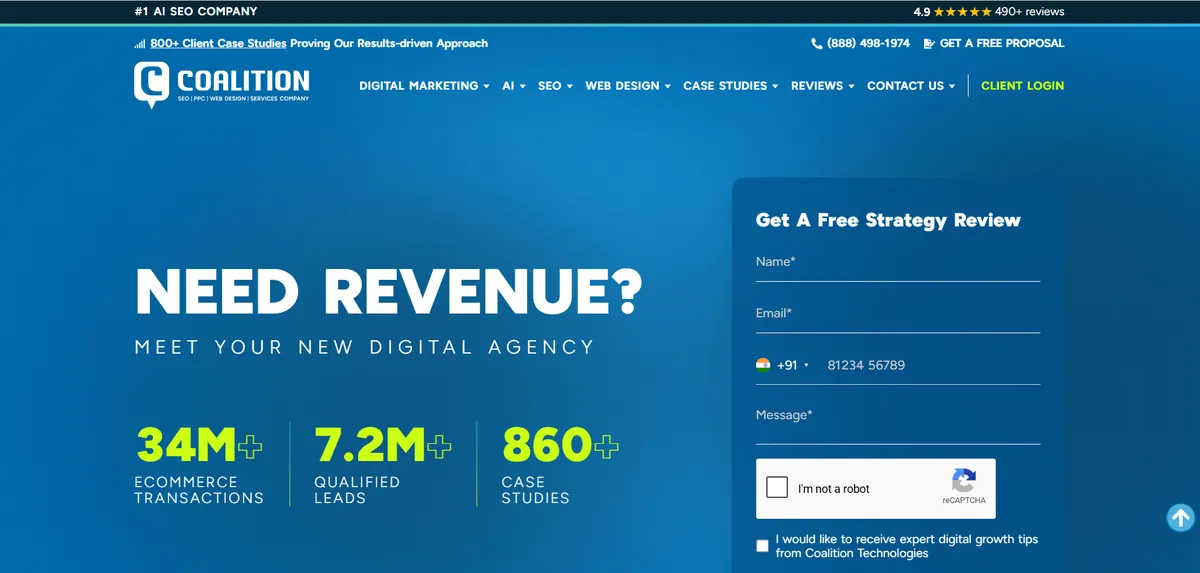
Task: Click Get A Free Strategy Review heading
Action: 888,220
